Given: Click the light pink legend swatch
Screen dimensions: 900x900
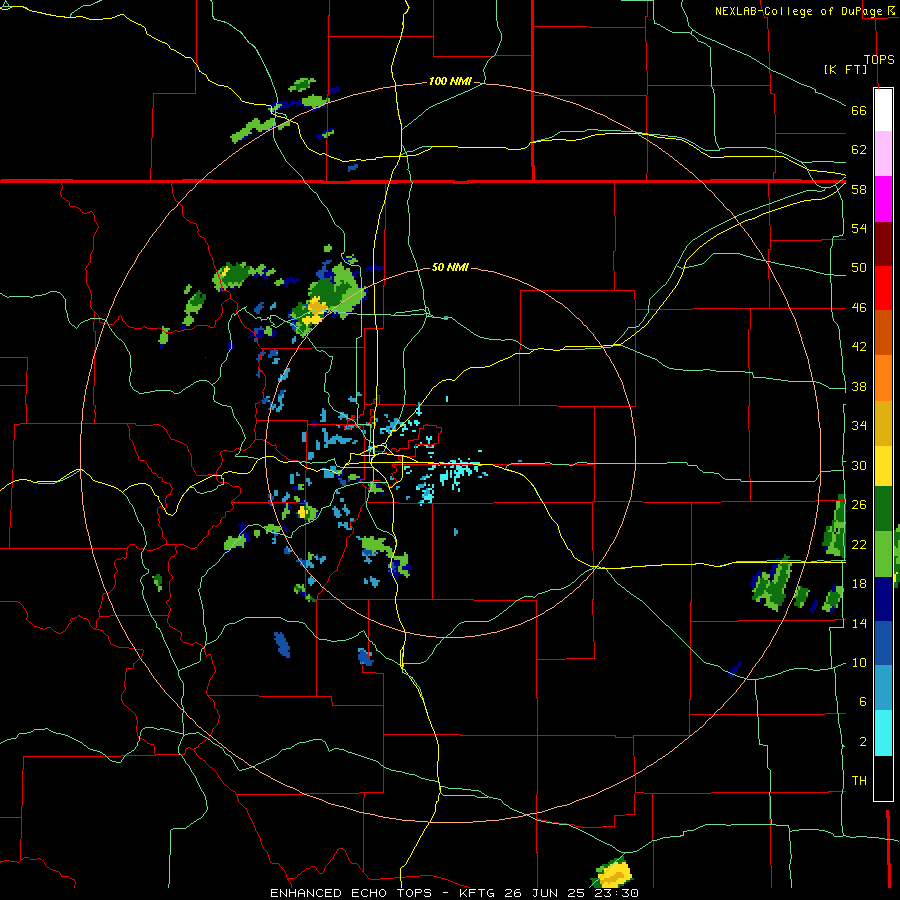Looking at the screenshot, I should tap(883, 153).
